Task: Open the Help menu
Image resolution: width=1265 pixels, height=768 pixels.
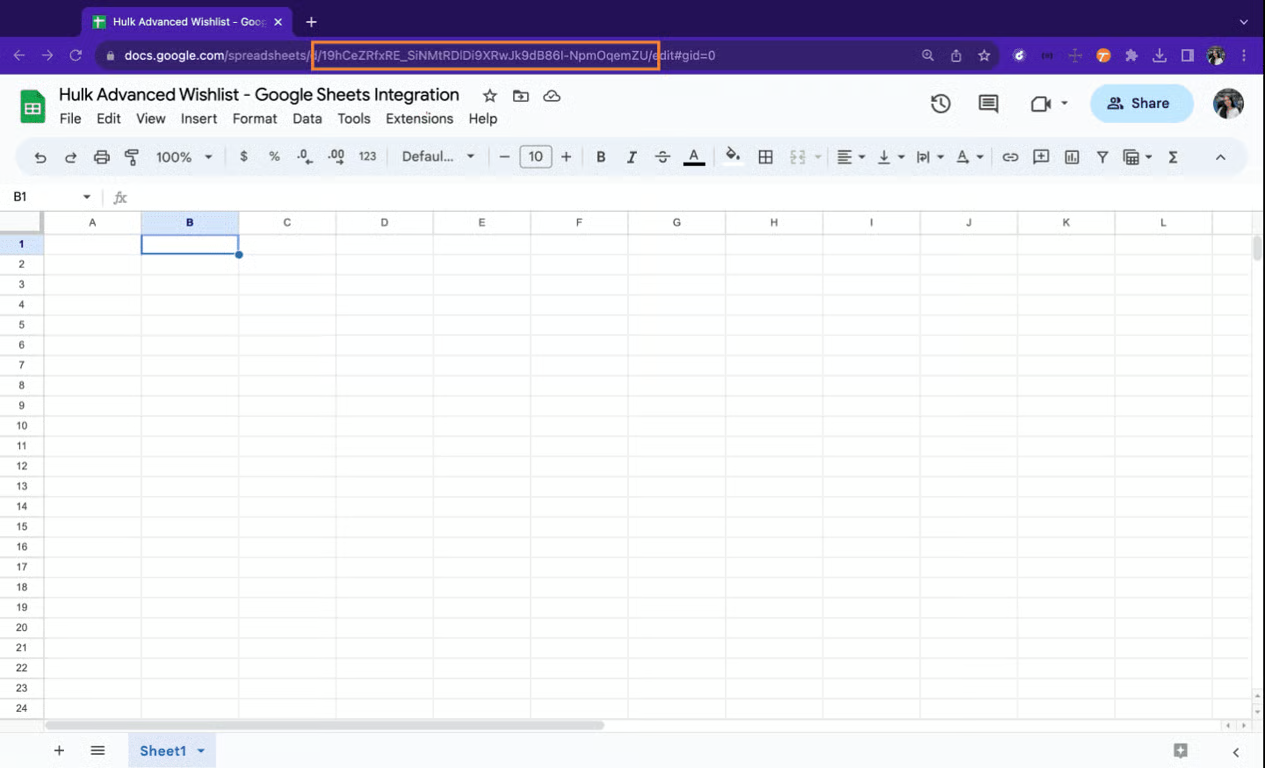Action: coord(482,118)
